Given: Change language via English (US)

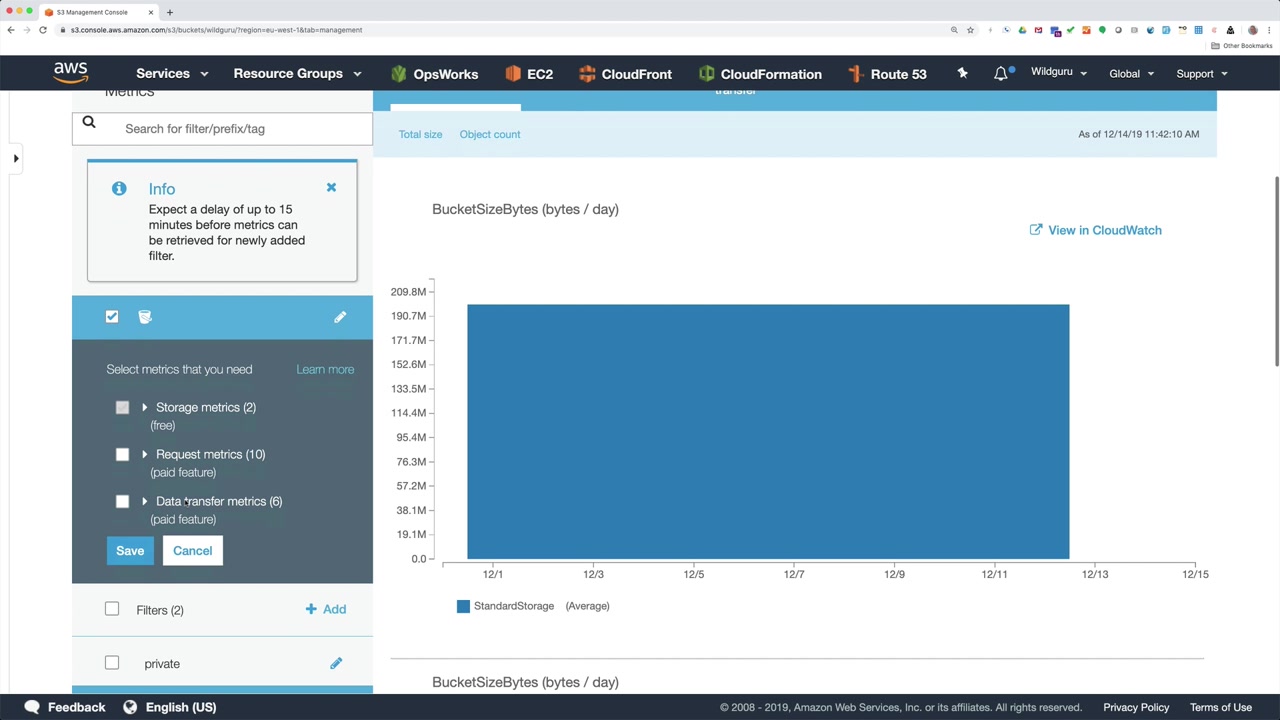Looking at the screenshot, I should coord(181,707).
